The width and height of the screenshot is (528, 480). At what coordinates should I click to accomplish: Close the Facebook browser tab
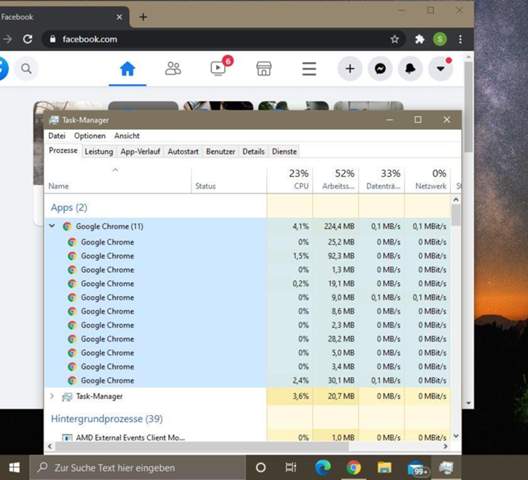coord(119,17)
